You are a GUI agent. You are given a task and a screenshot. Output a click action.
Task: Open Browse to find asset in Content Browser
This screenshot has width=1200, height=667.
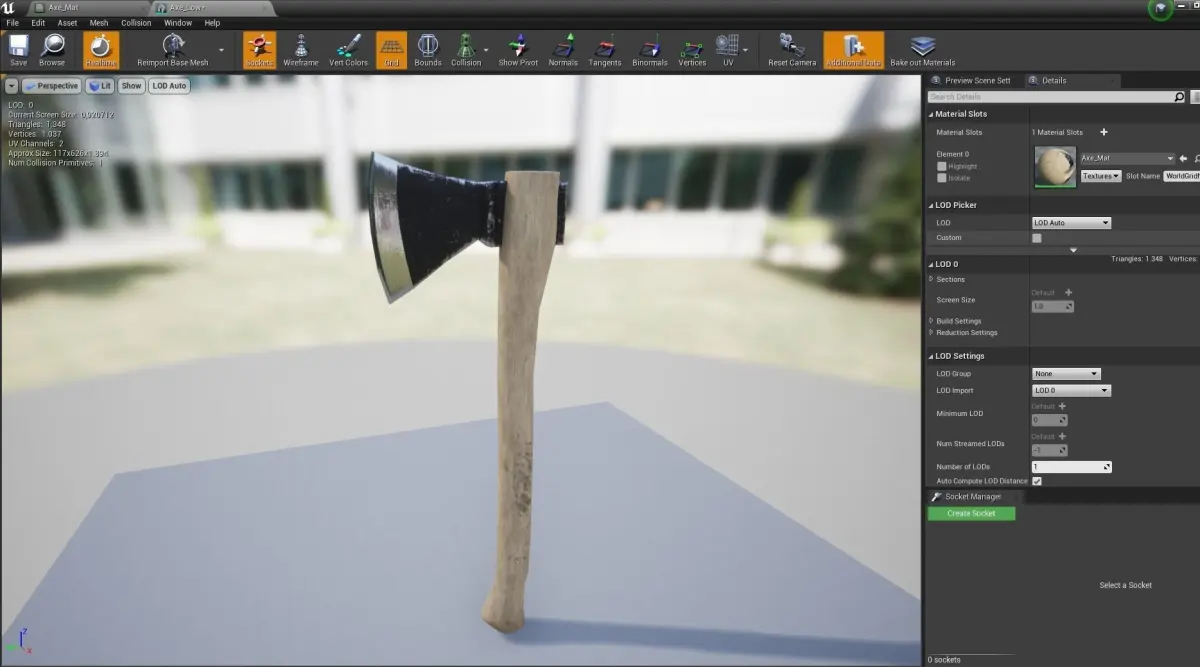point(52,49)
